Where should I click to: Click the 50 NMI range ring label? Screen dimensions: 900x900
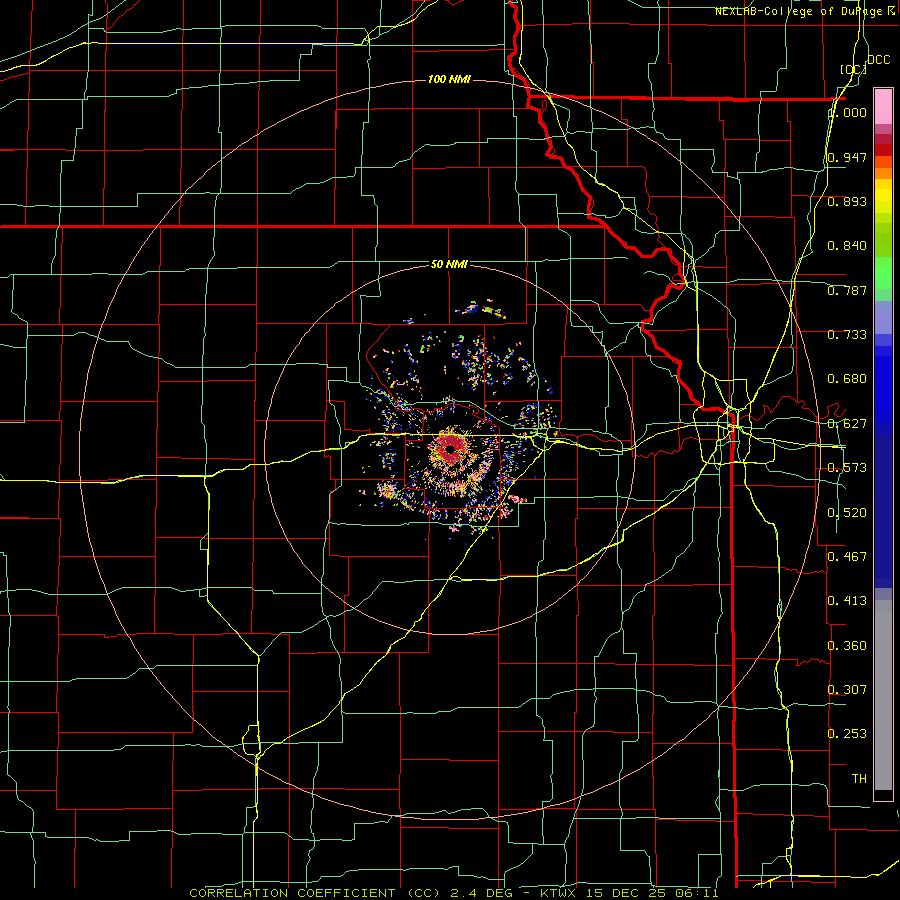click(x=449, y=264)
